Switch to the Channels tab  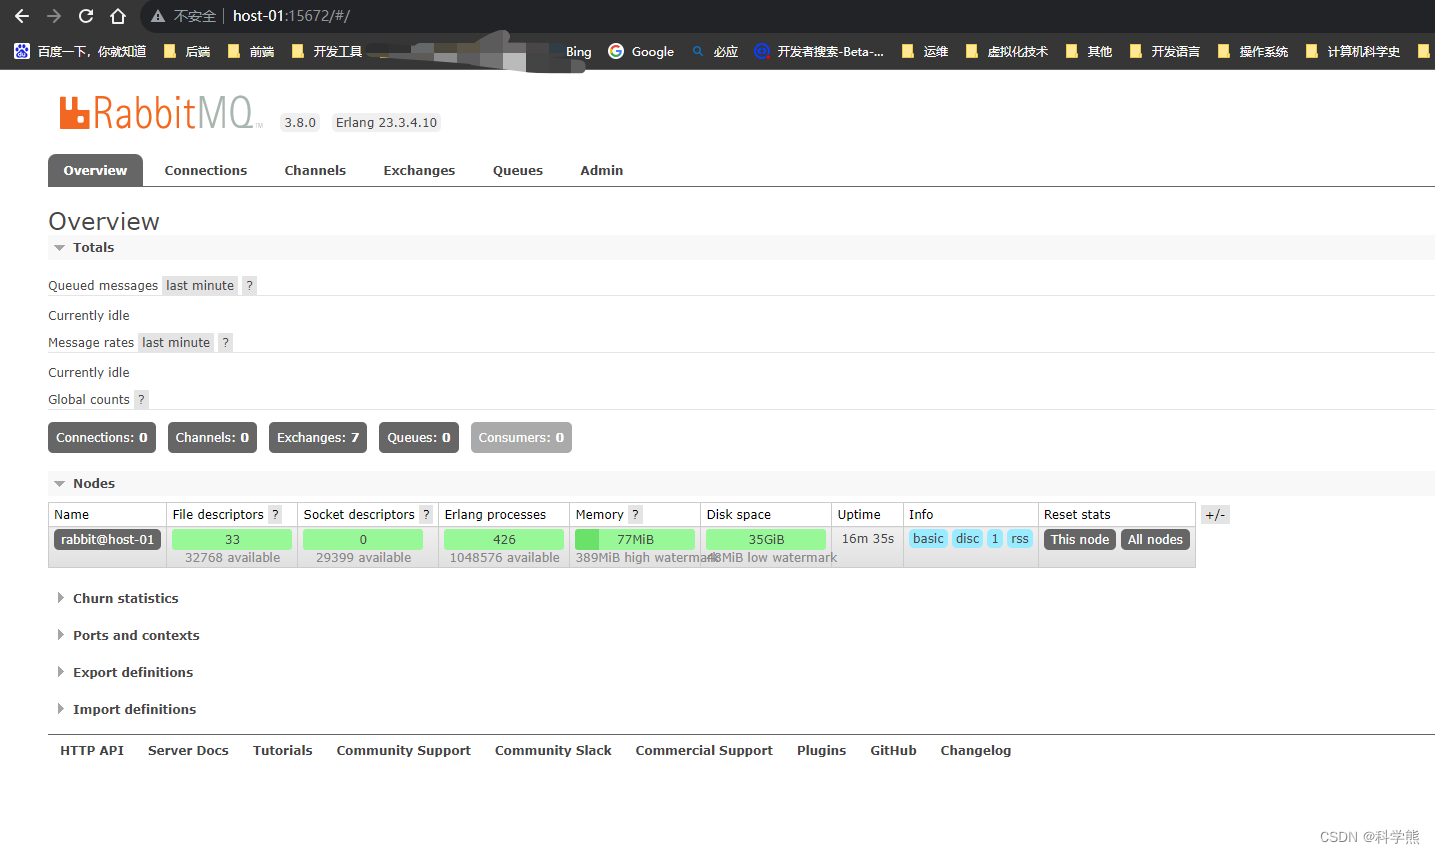click(x=315, y=171)
